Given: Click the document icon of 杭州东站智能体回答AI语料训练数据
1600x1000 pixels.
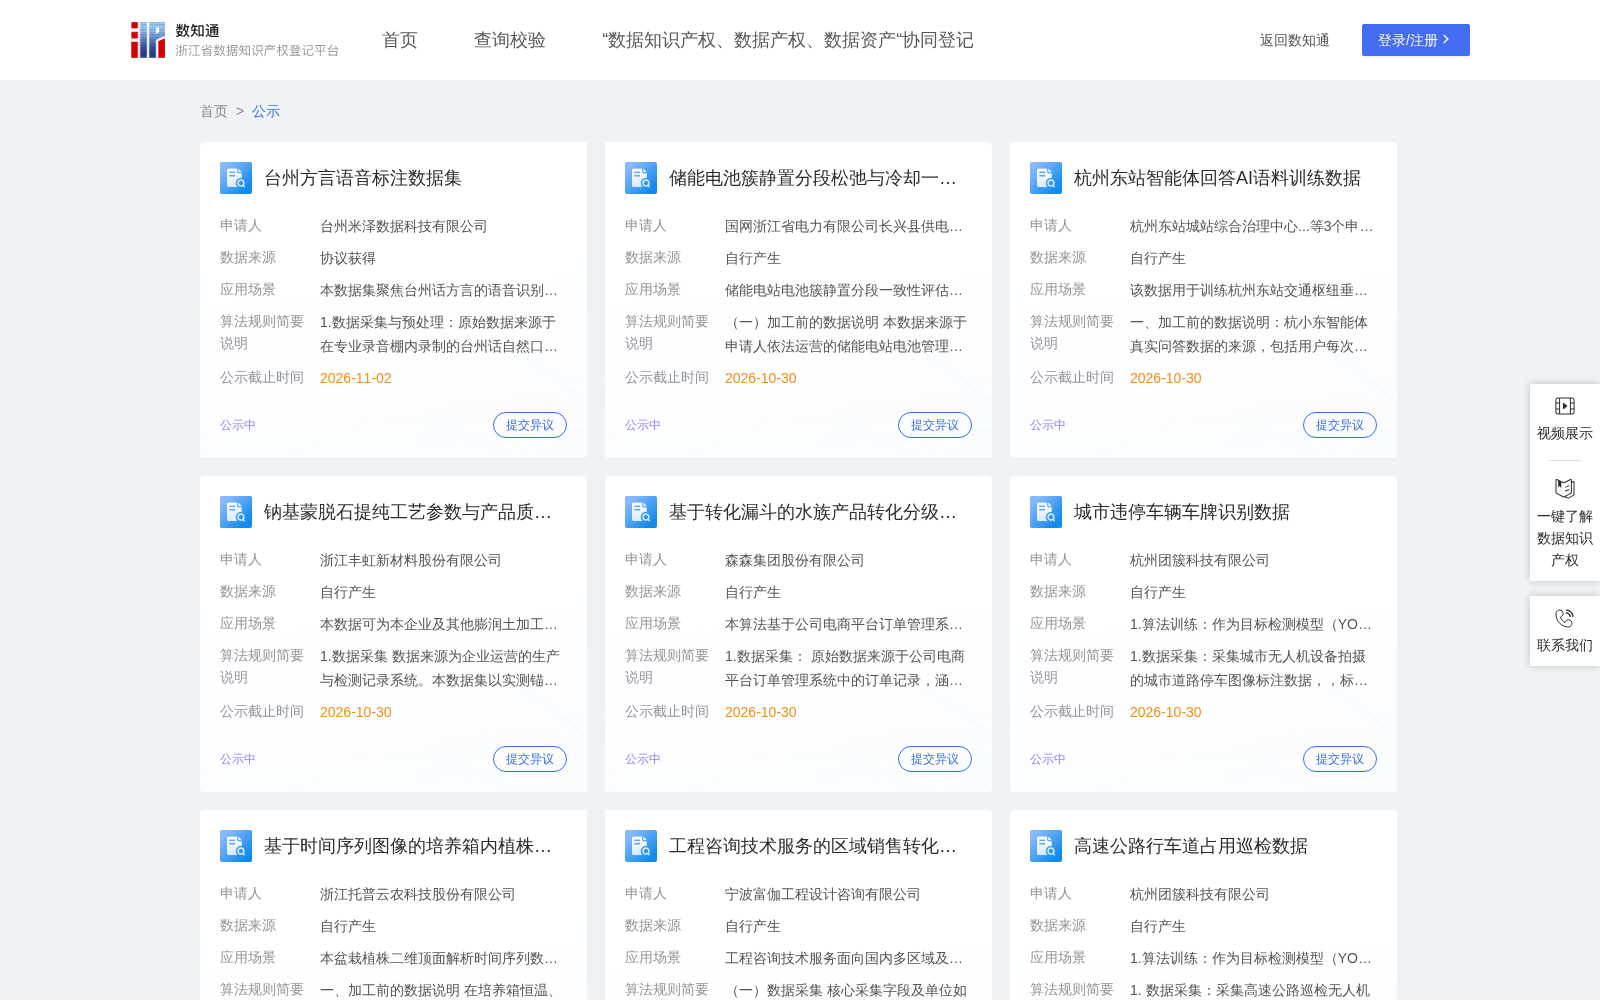Looking at the screenshot, I should (1046, 178).
